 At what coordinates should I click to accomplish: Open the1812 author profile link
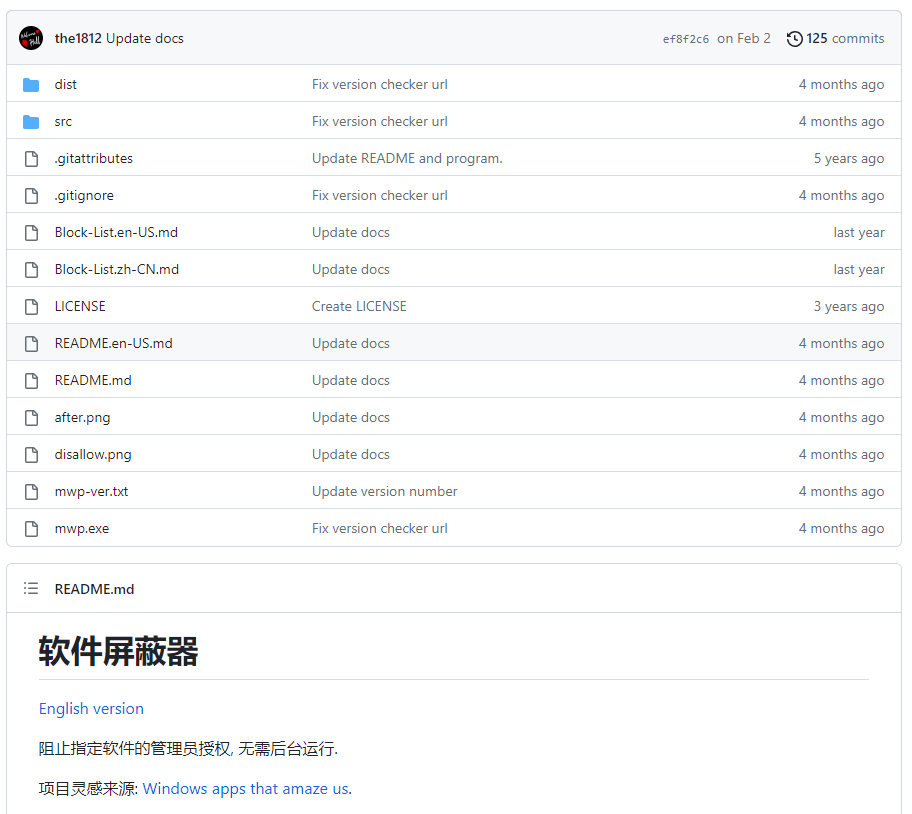coord(78,38)
